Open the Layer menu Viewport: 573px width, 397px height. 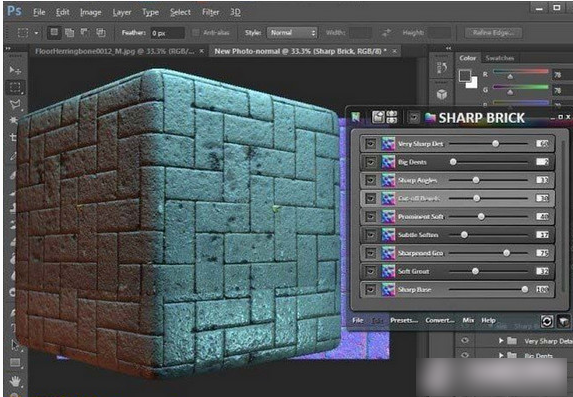point(122,12)
